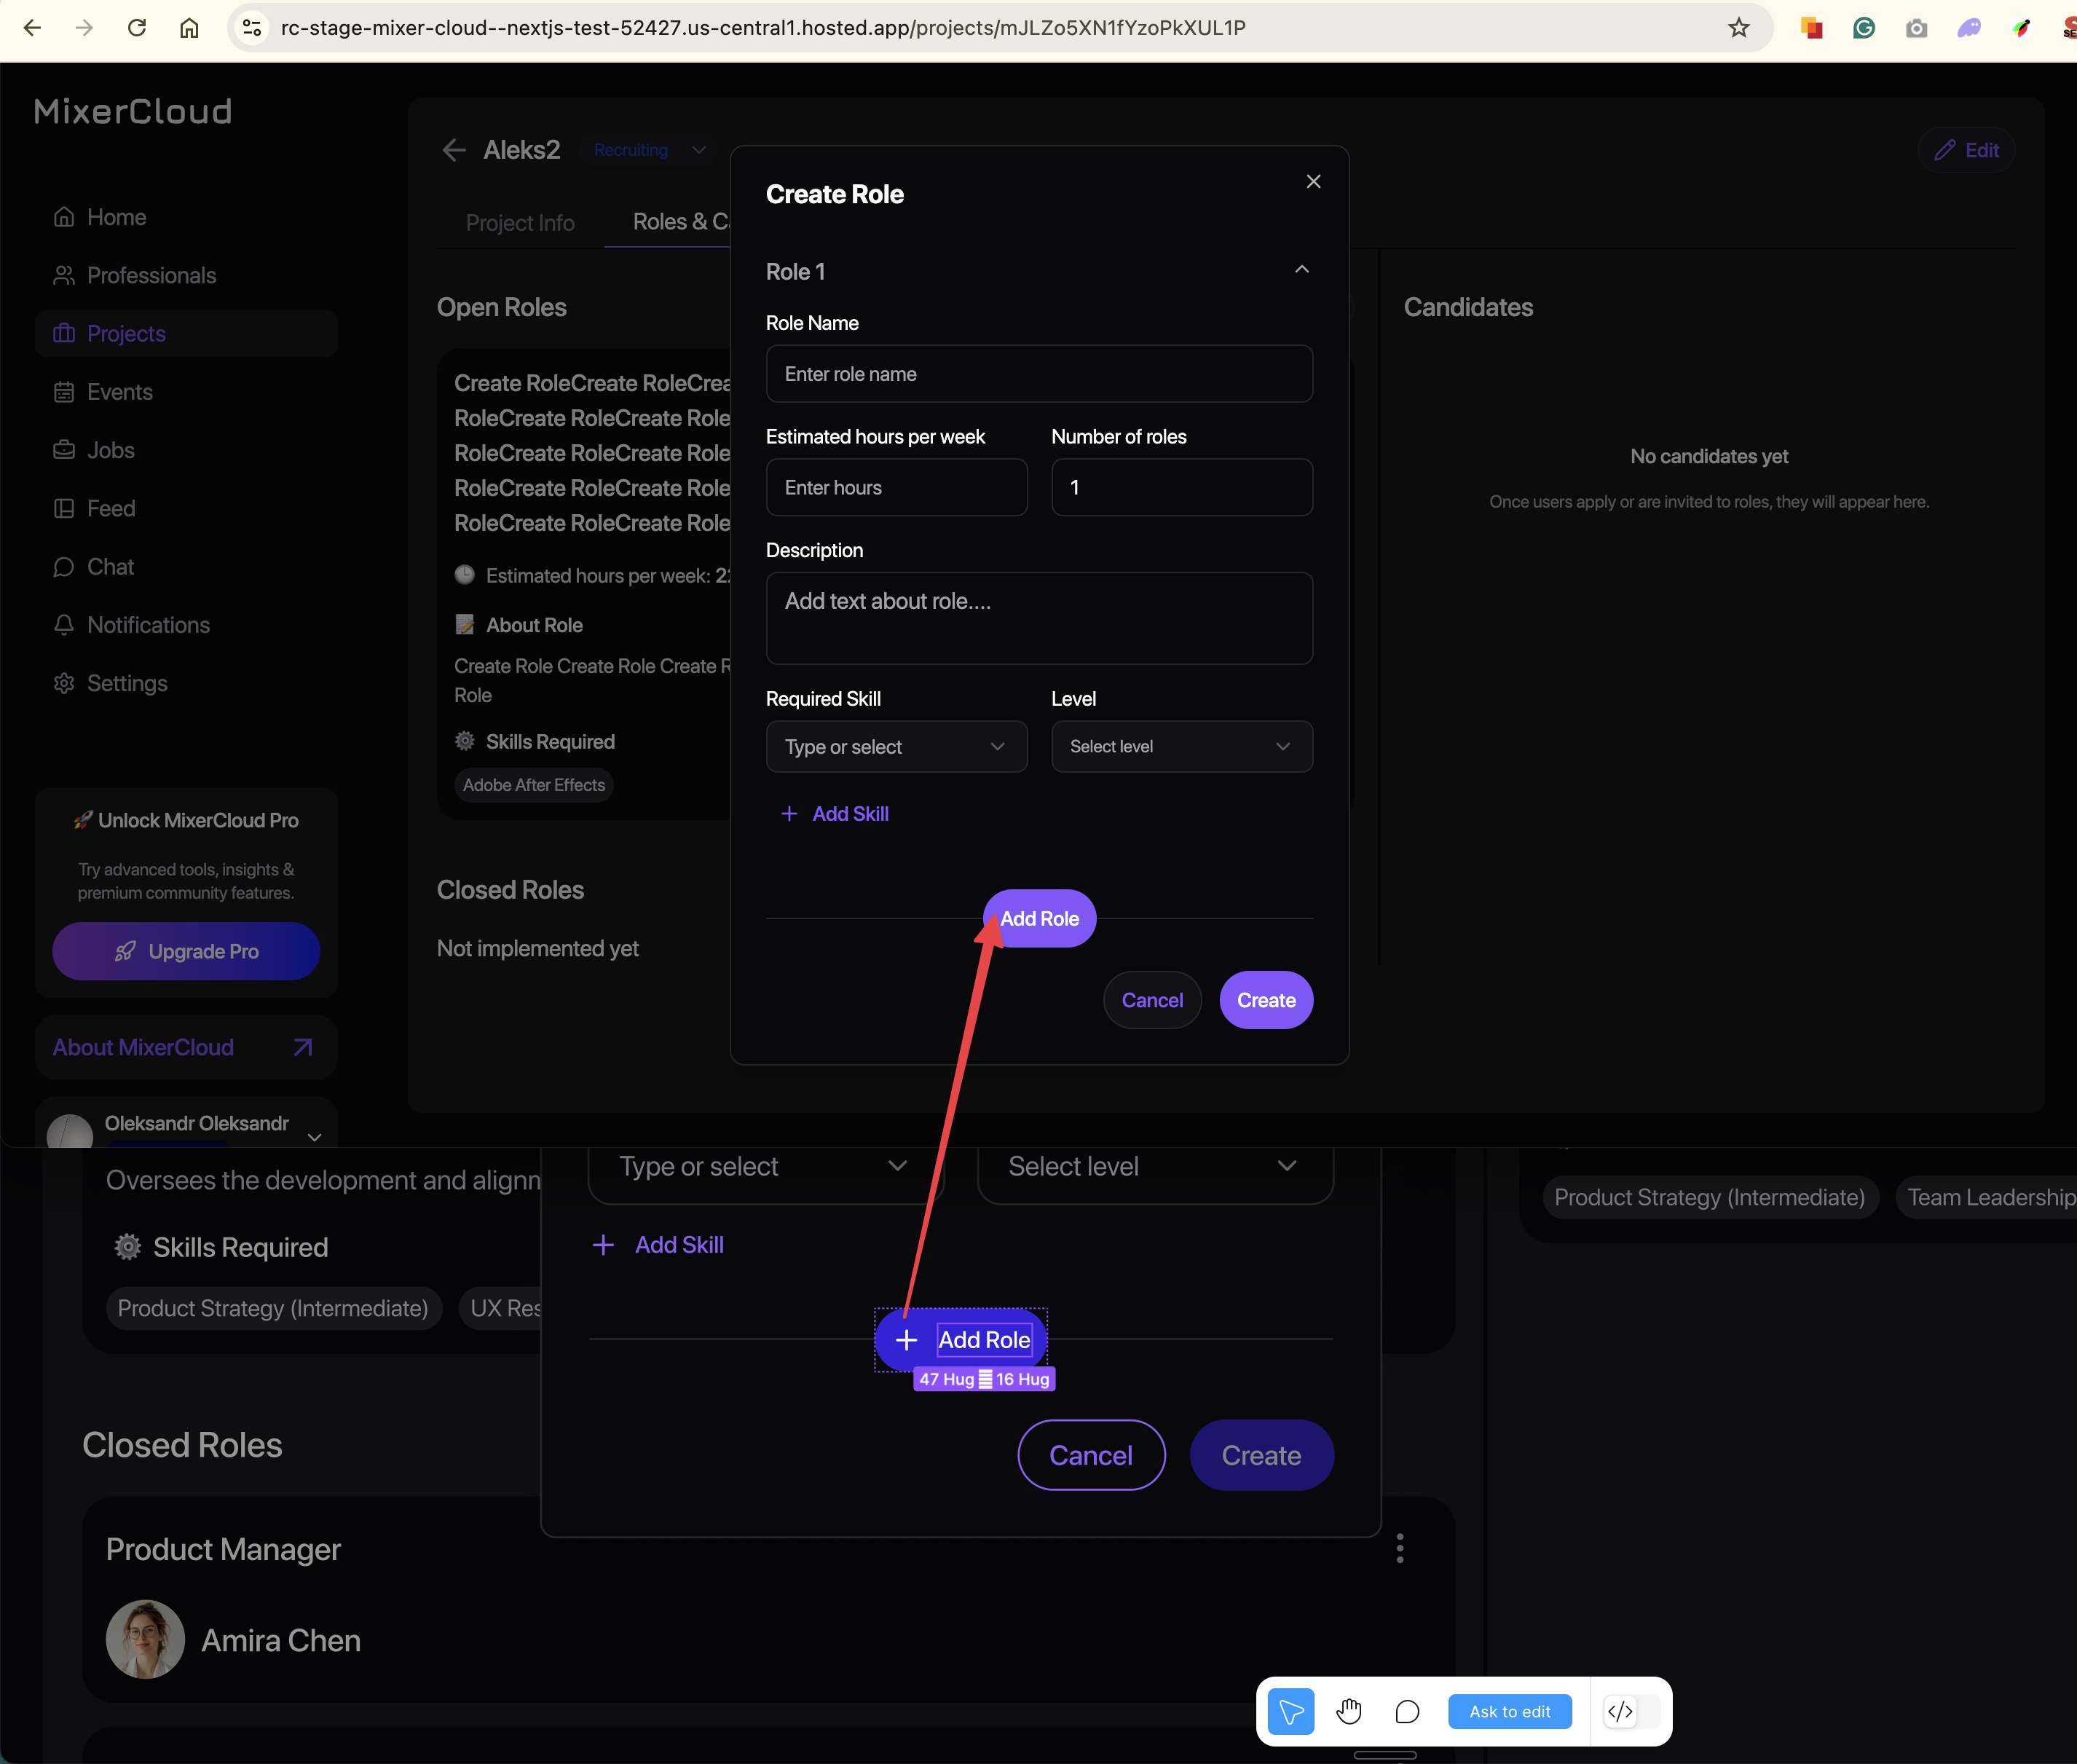2077x1764 pixels.
Task: Click the Ask to edit button
Action: point(1509,1712)
